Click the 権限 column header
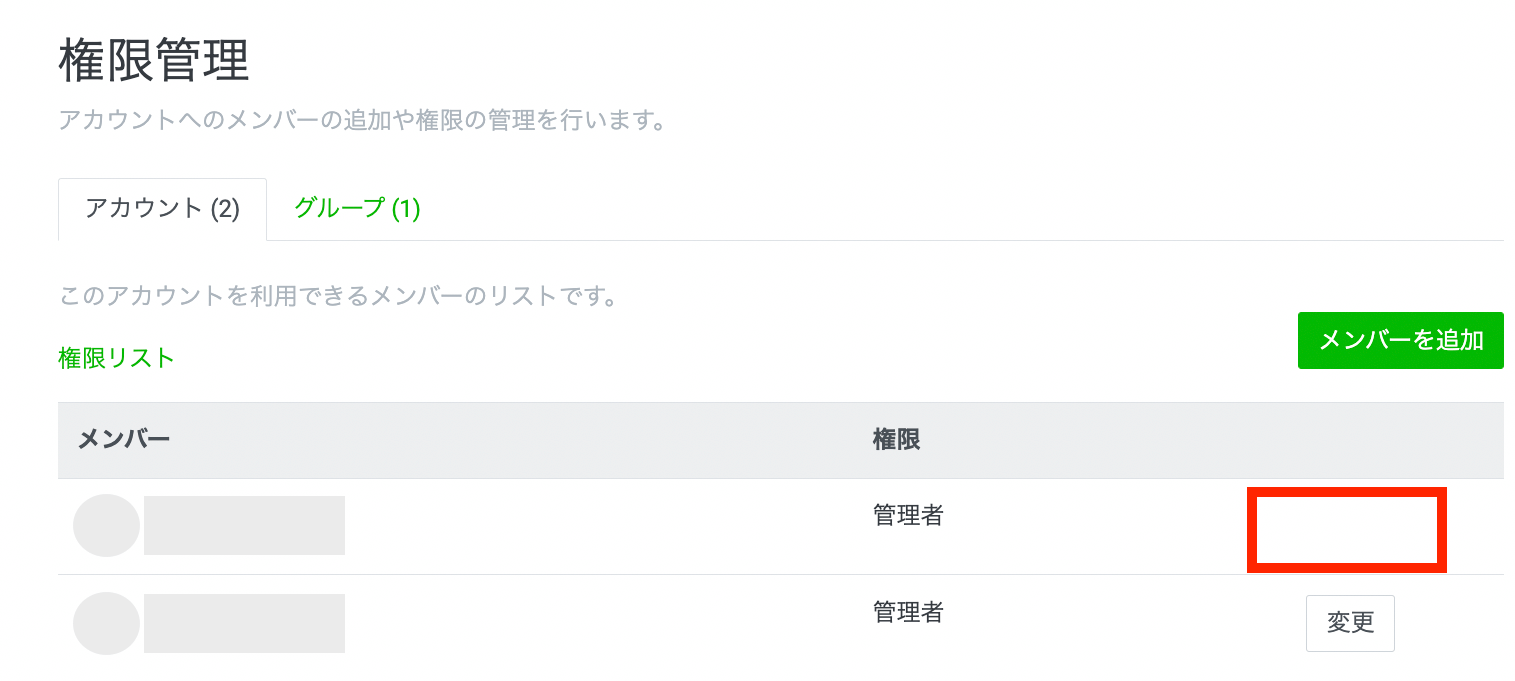Viewport: 1515px width, 681px height. tap(896, 440)
